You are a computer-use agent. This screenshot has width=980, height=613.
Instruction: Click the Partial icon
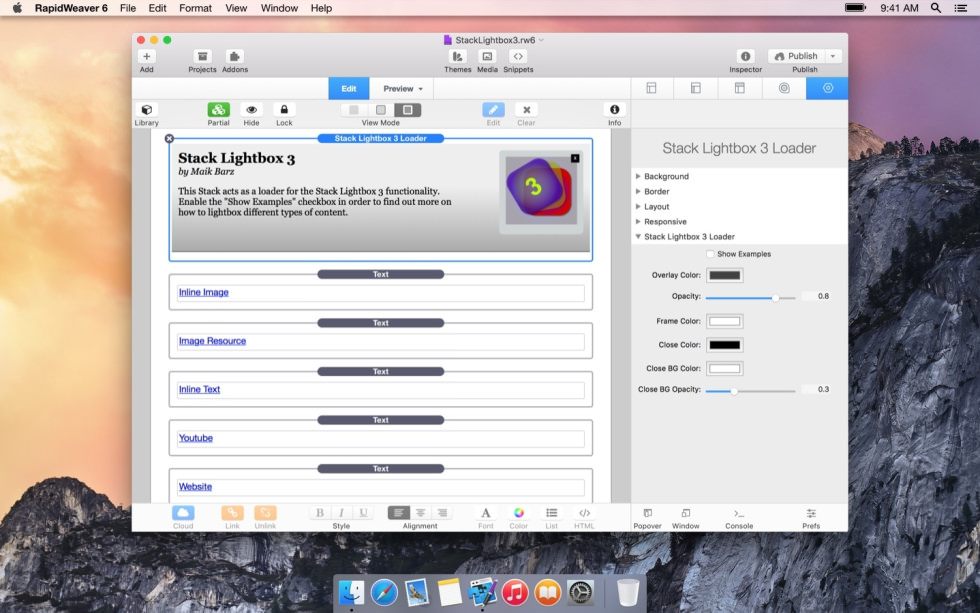tap(218, 110)
